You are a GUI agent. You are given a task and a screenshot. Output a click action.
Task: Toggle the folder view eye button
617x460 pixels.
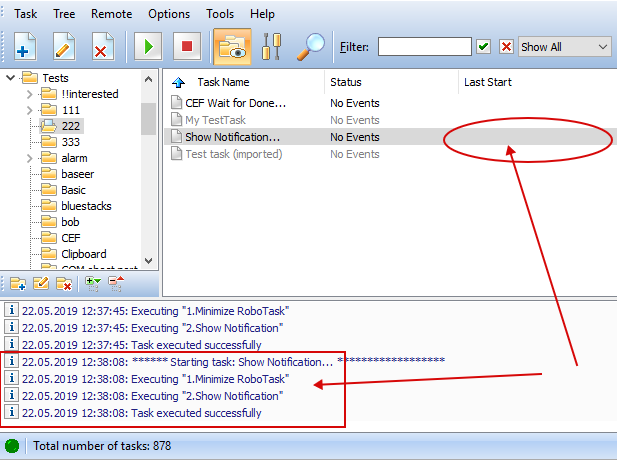[x=231, y=47]
